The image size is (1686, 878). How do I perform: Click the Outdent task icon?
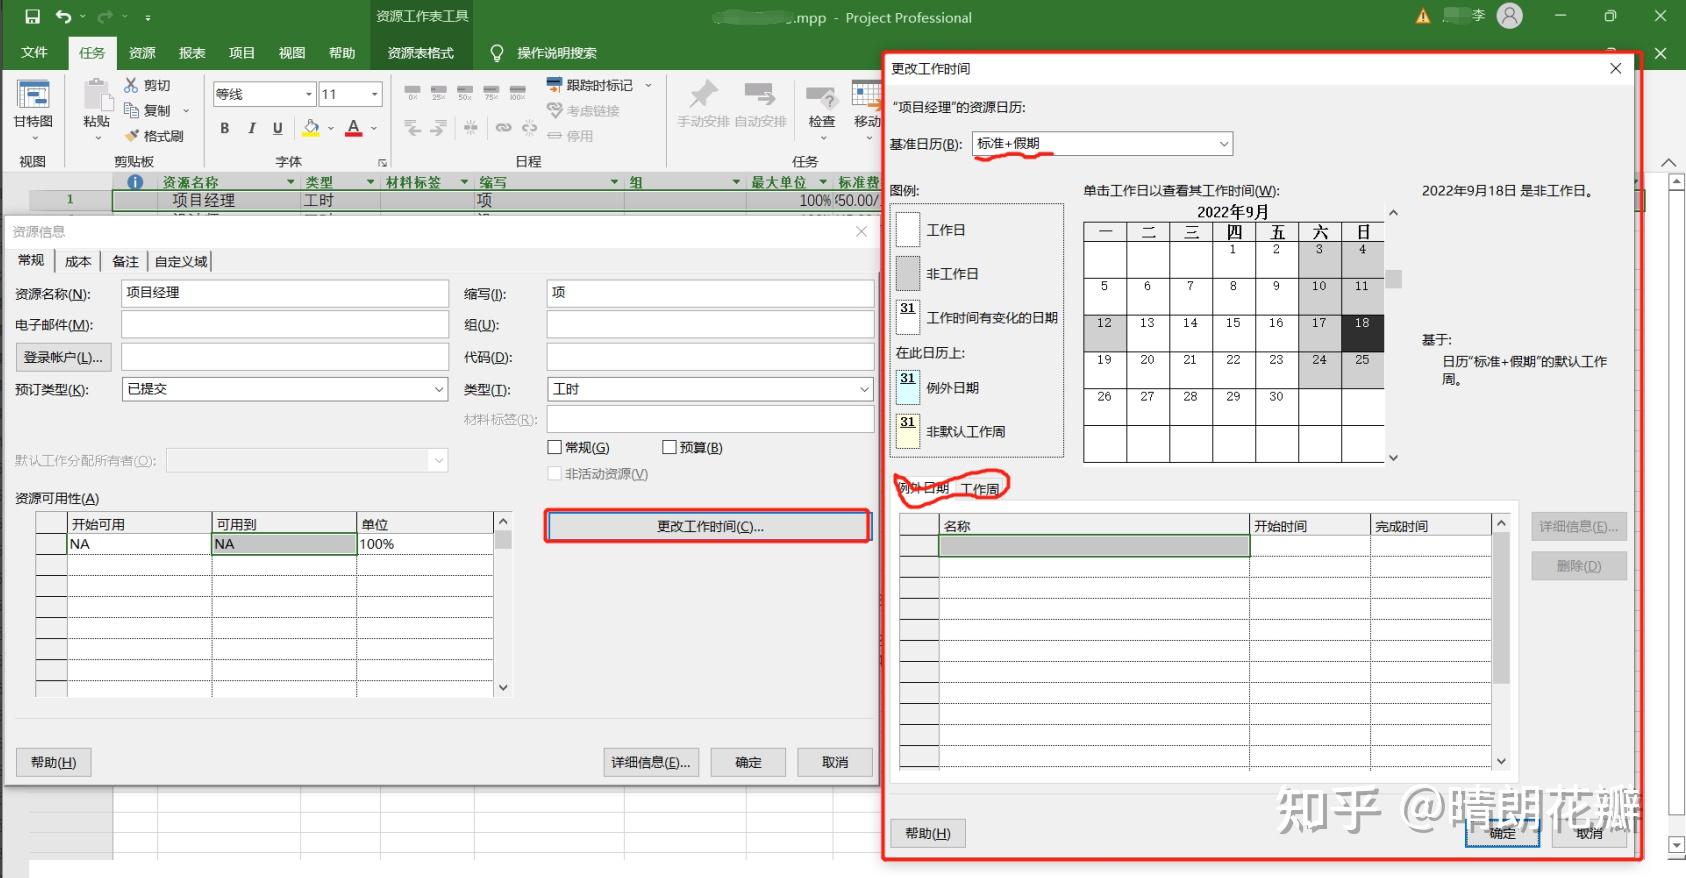pos(412,128)
